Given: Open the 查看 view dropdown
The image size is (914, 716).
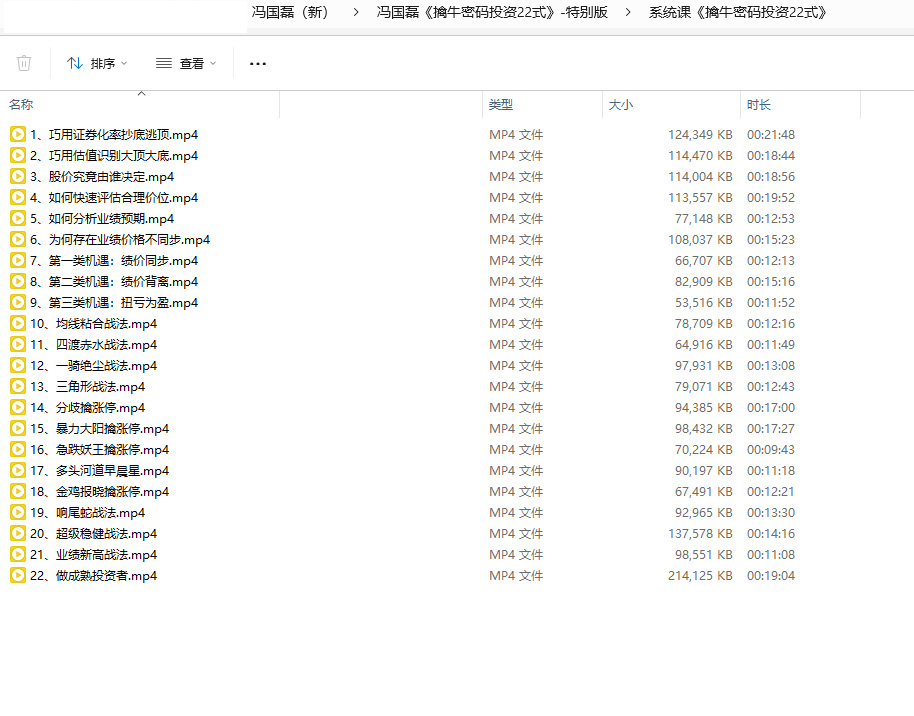Looking at the screenshot, I should pos(186,63).
